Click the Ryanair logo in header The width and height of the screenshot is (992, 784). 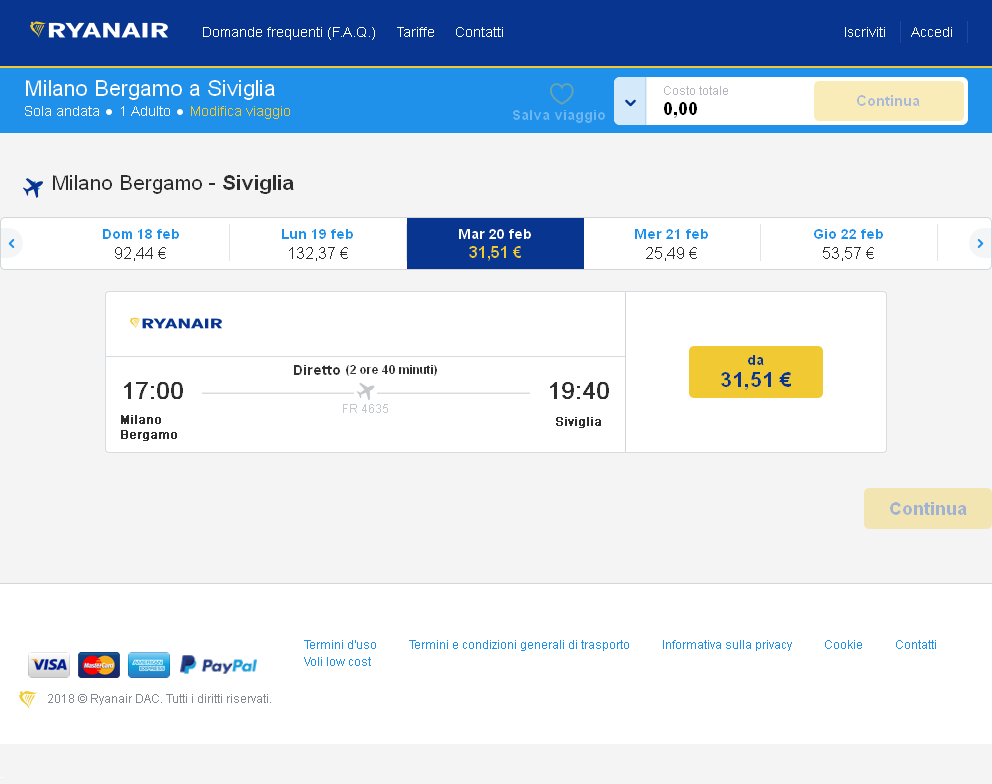coord(99,30)
